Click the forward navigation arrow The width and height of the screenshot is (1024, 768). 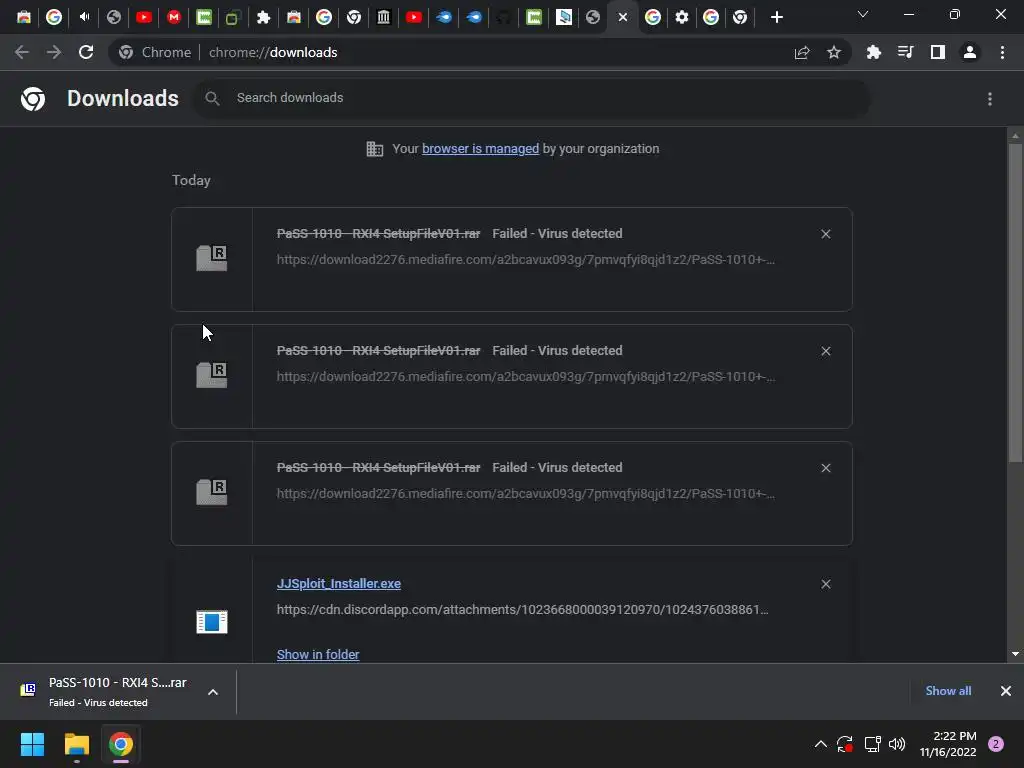(54, 52)
